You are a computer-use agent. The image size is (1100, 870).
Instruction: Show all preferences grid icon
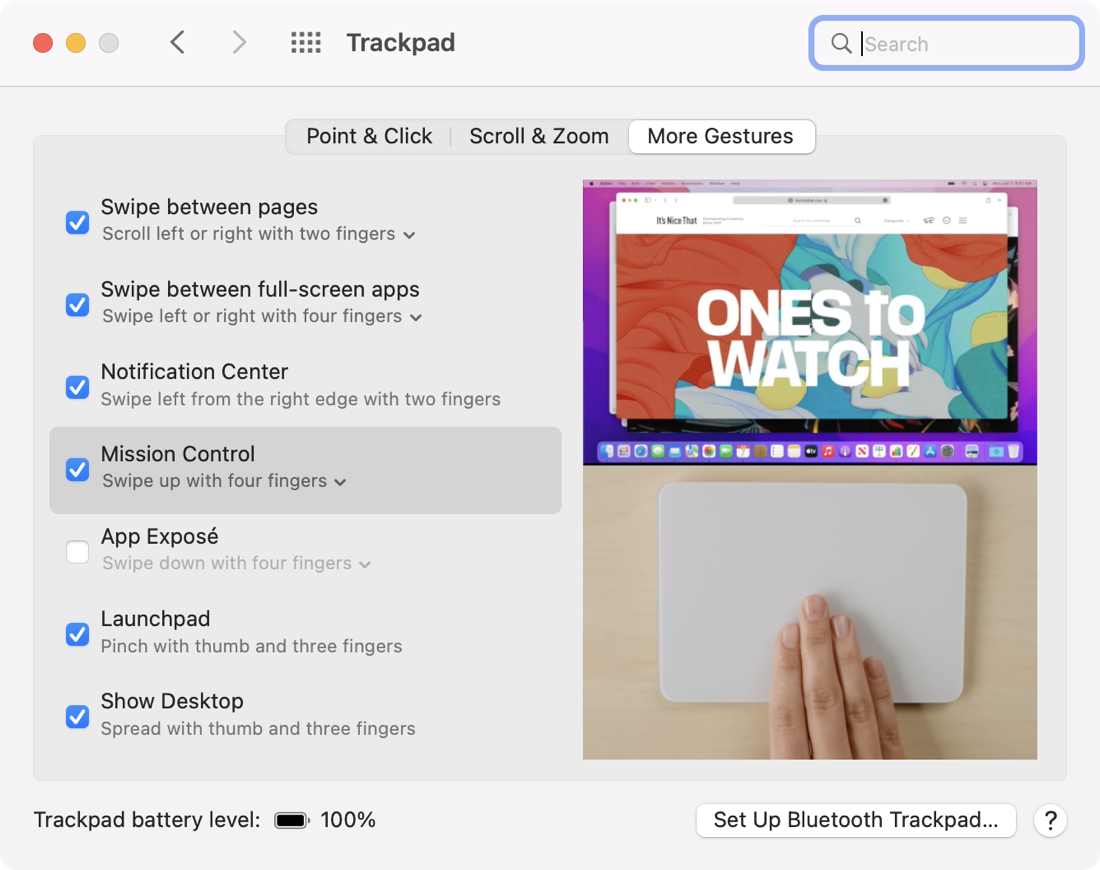[305, 43]
